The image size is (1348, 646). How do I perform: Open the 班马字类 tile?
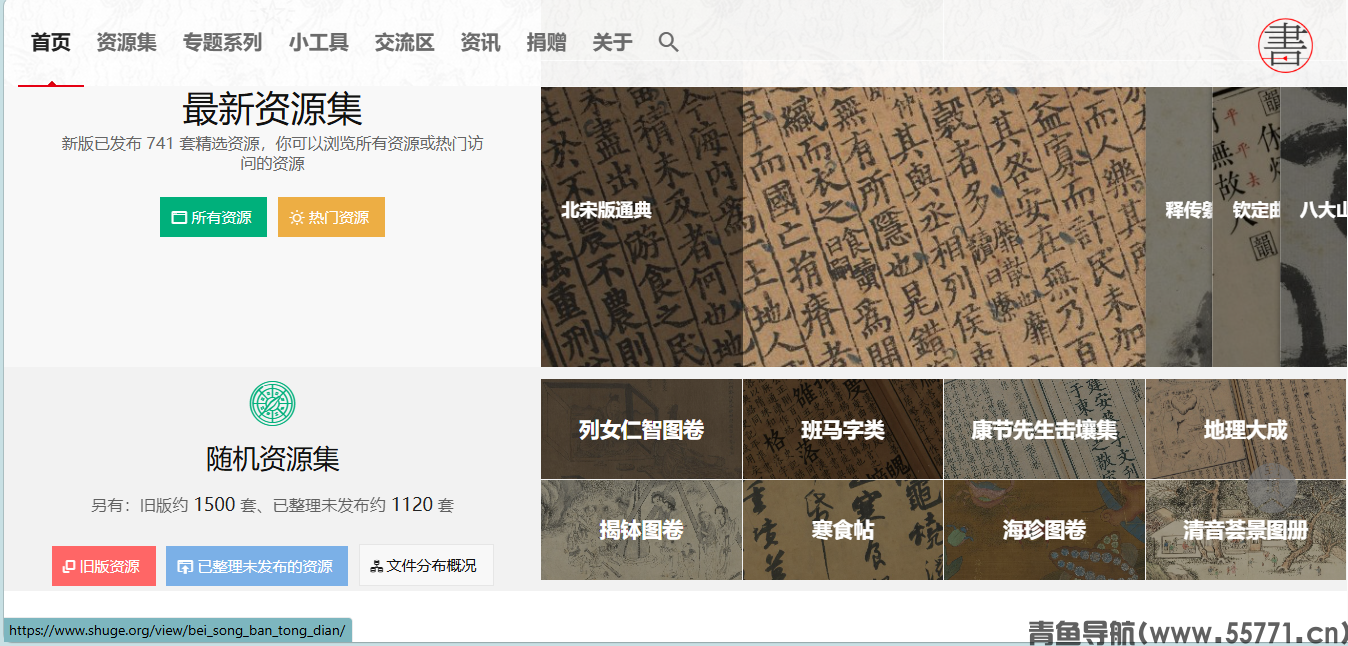point(843,429)
